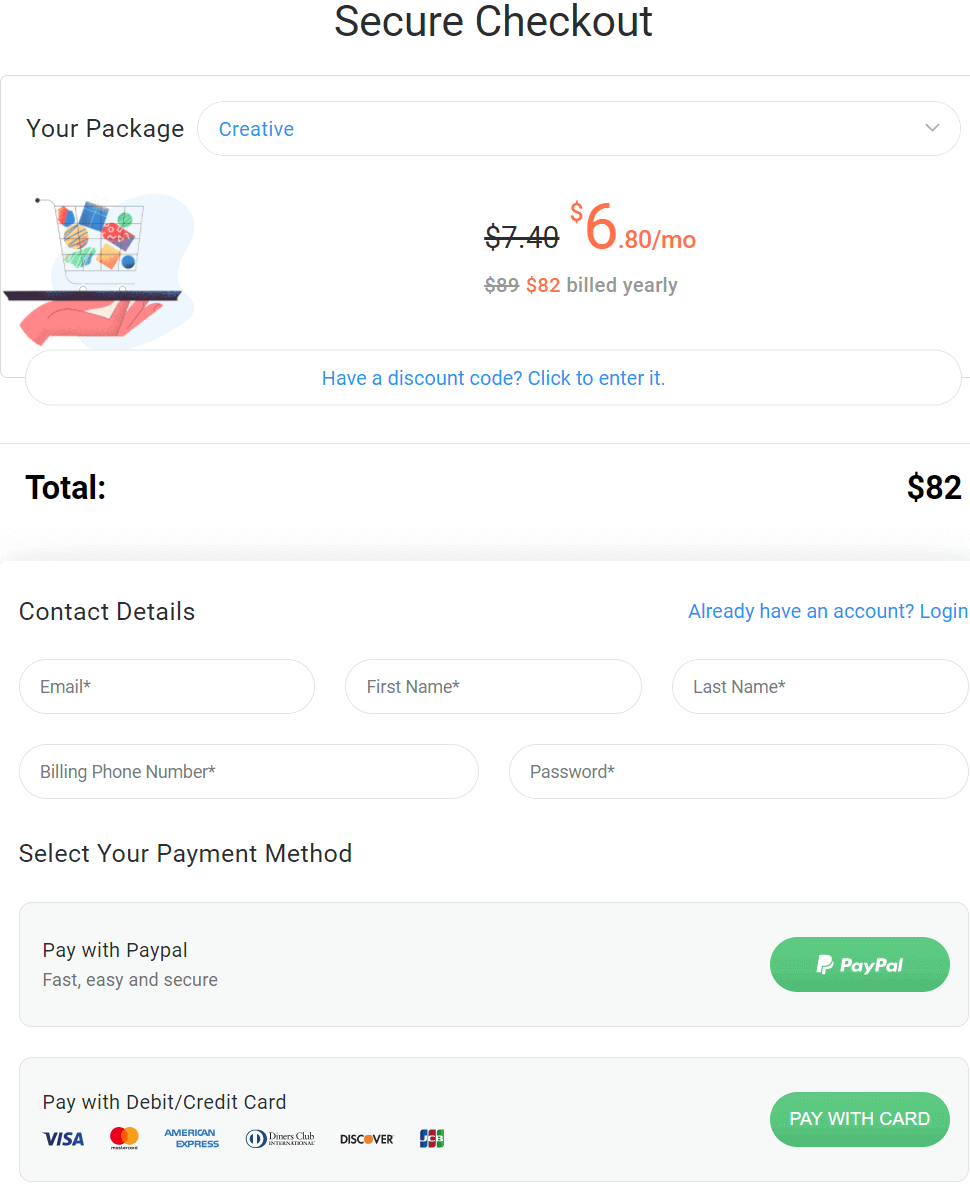
Task: Click the Visa card logo
Action: point(63,1138)
